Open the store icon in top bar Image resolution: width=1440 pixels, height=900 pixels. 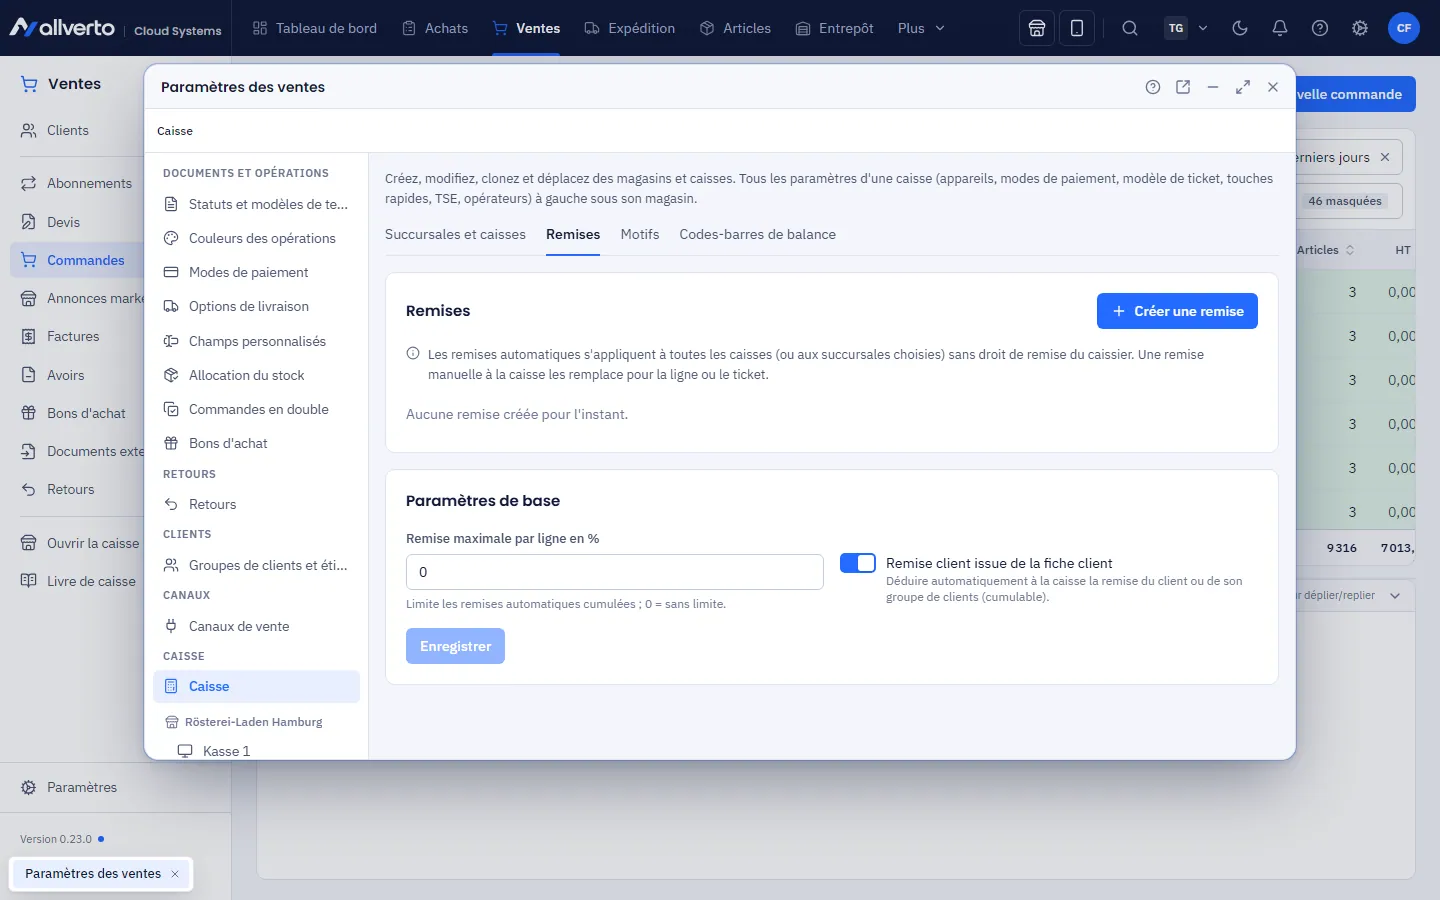[1037, 28]
